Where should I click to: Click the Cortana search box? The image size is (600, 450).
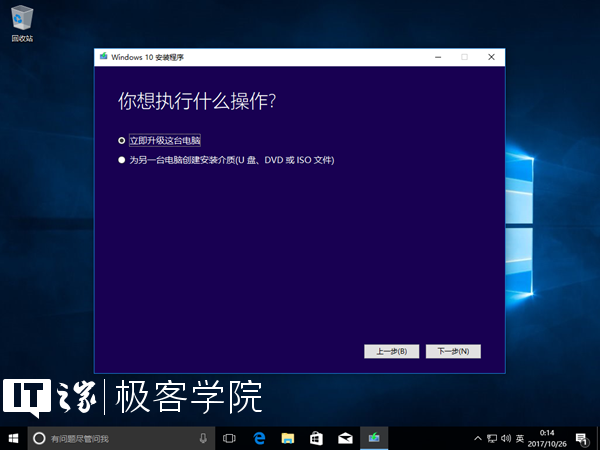121,438
